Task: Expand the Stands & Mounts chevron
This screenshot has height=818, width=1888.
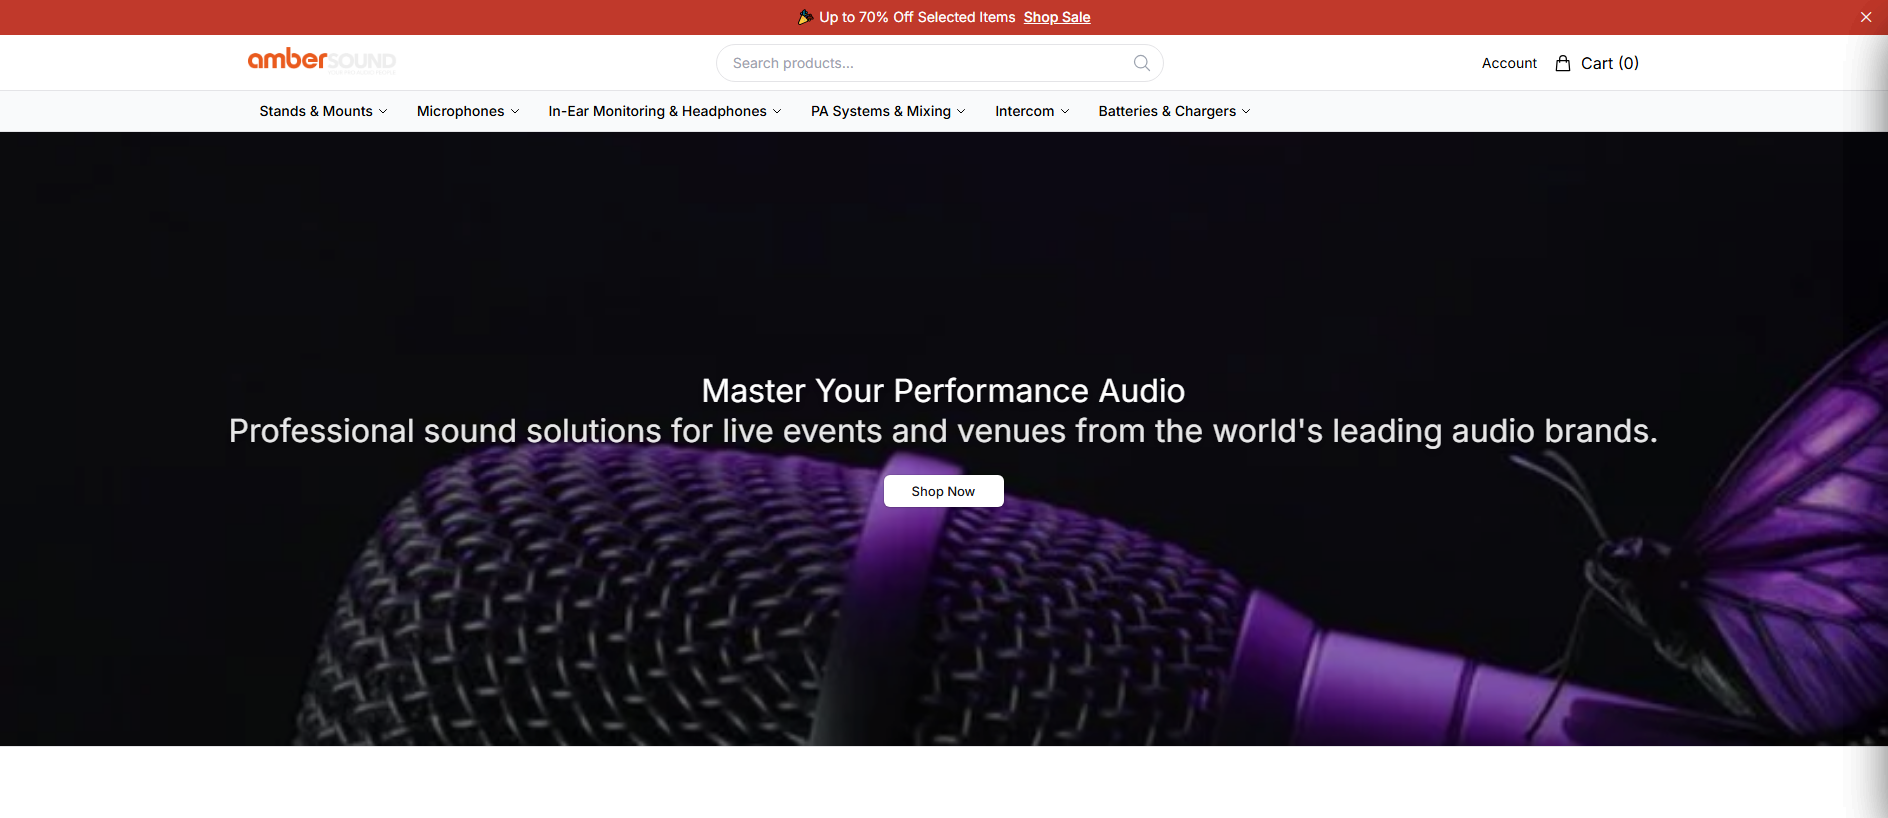Action: (383, 112)
